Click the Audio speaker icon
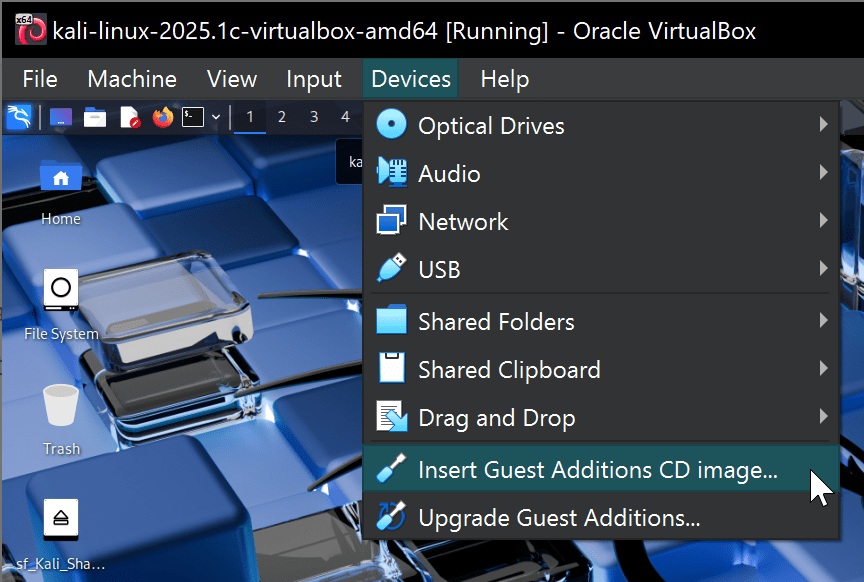Viewport: 864px width, 582px height. [392, 173]
